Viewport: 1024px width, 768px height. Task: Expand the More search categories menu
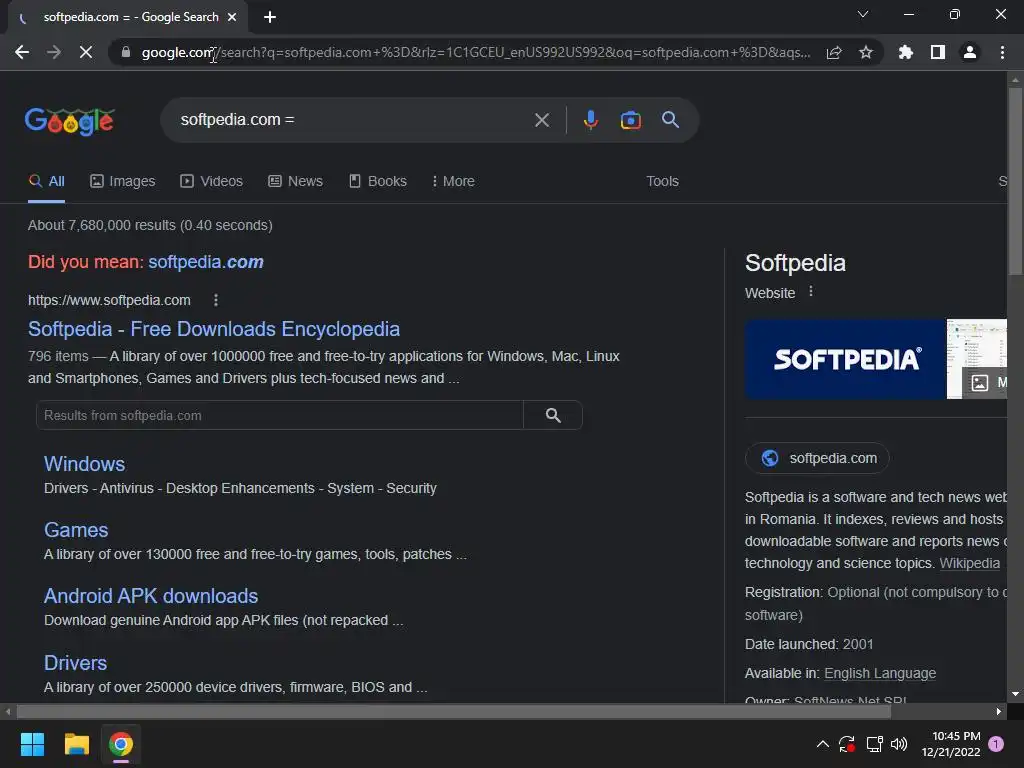coord(453,182)
